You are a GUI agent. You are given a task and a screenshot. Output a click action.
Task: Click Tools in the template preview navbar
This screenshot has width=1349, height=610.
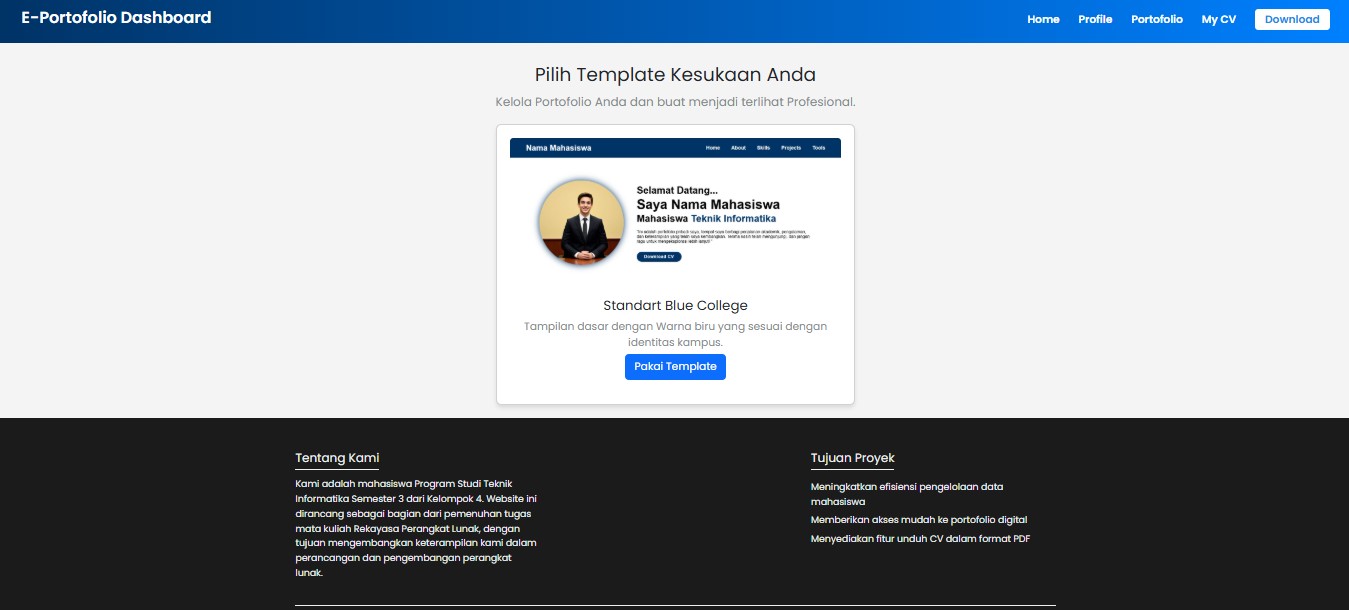[818, 147]
